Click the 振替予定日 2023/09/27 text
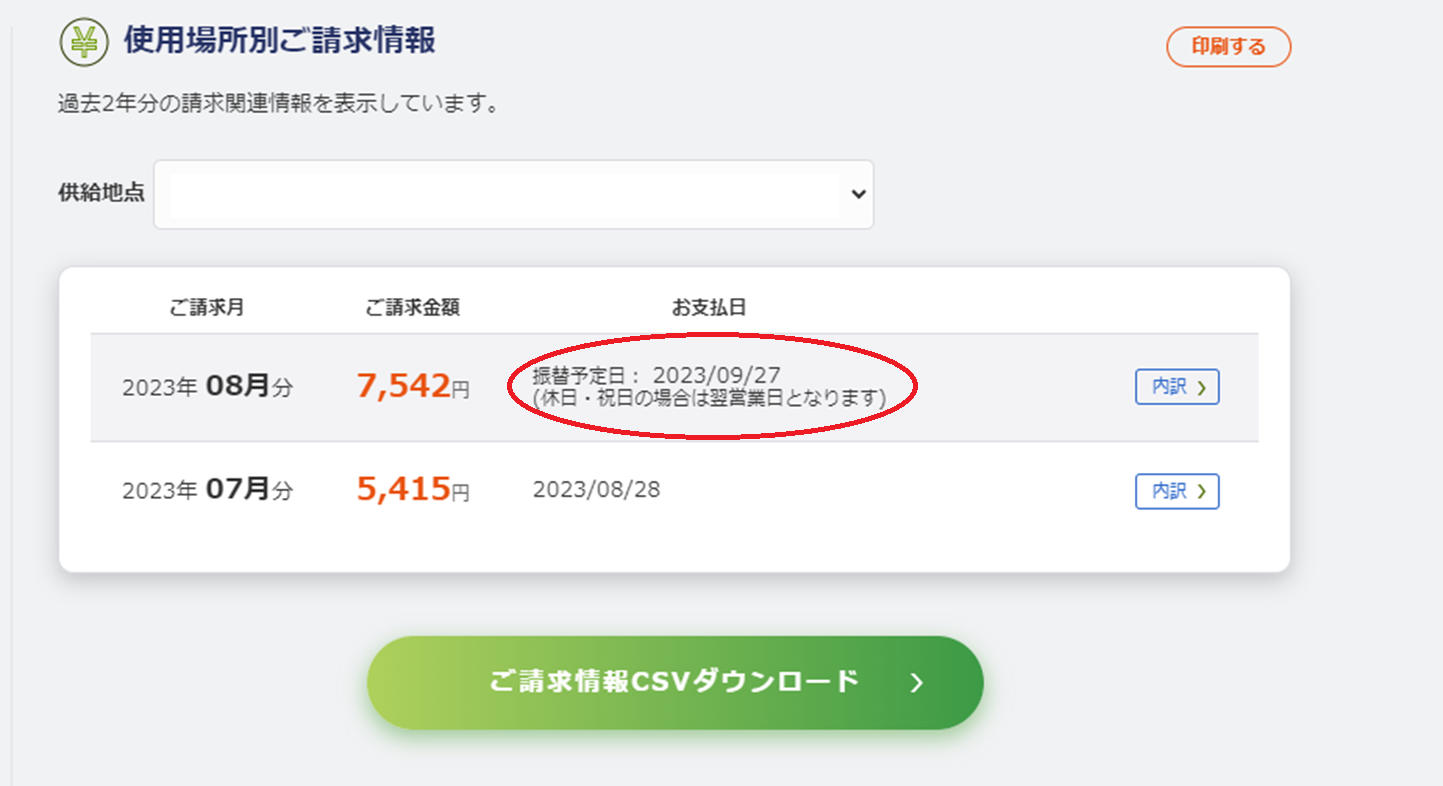This screenshot has width=1443, height=786. coord(657,376)
